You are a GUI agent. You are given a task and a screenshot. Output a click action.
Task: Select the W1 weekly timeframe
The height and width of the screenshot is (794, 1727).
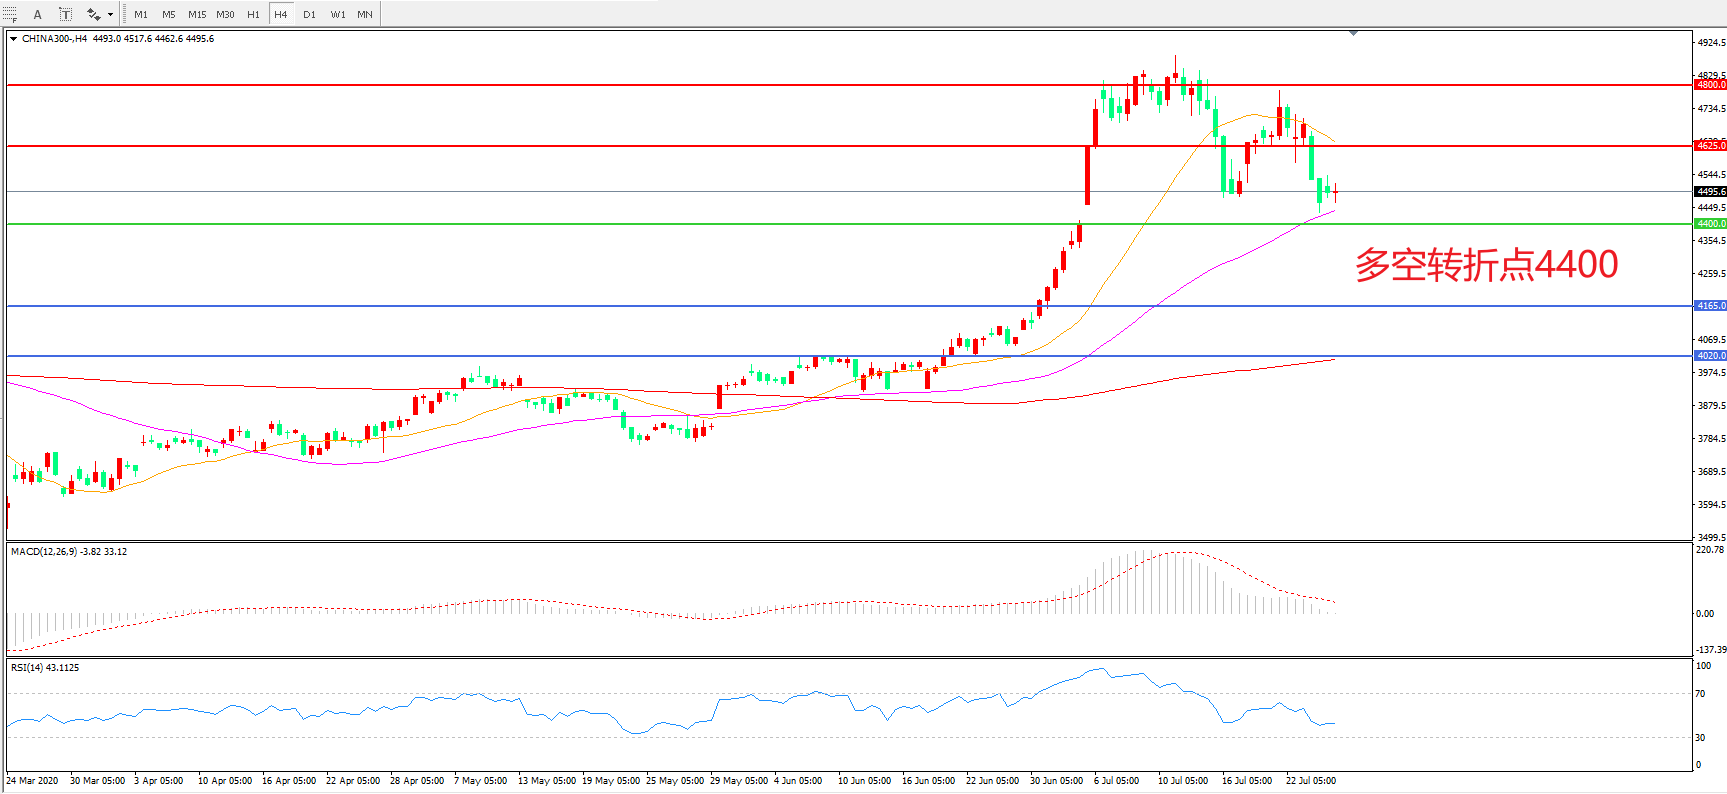coord(338,14)
